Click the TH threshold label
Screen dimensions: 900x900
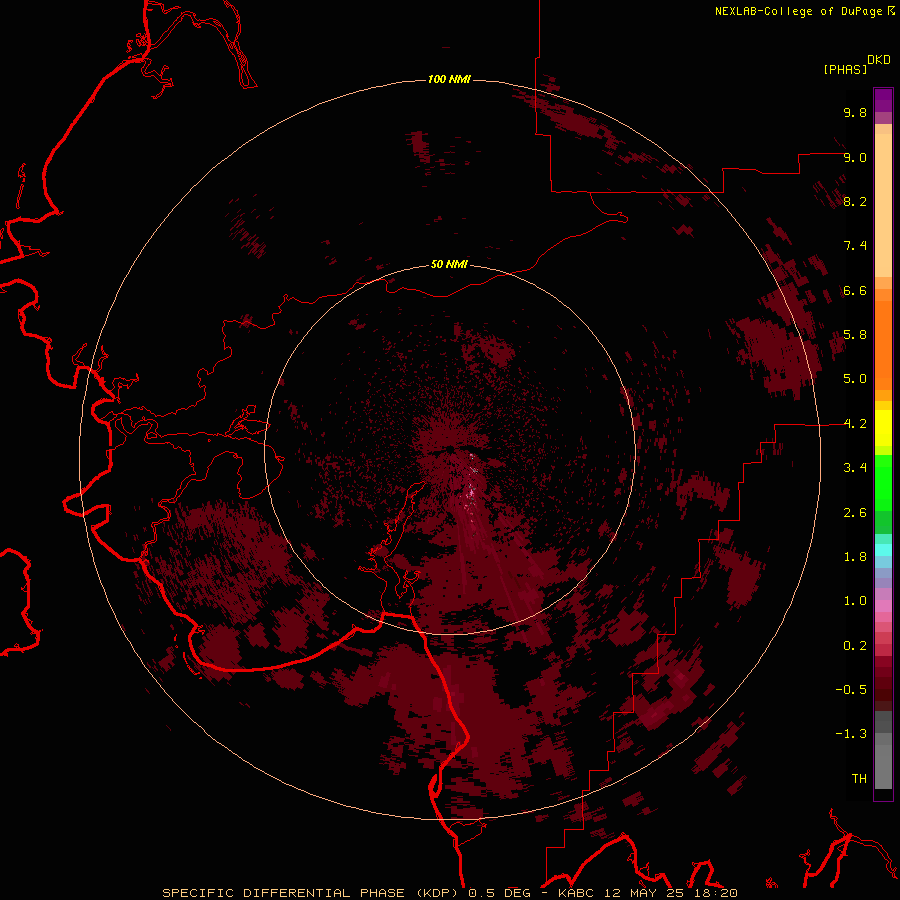859,779
